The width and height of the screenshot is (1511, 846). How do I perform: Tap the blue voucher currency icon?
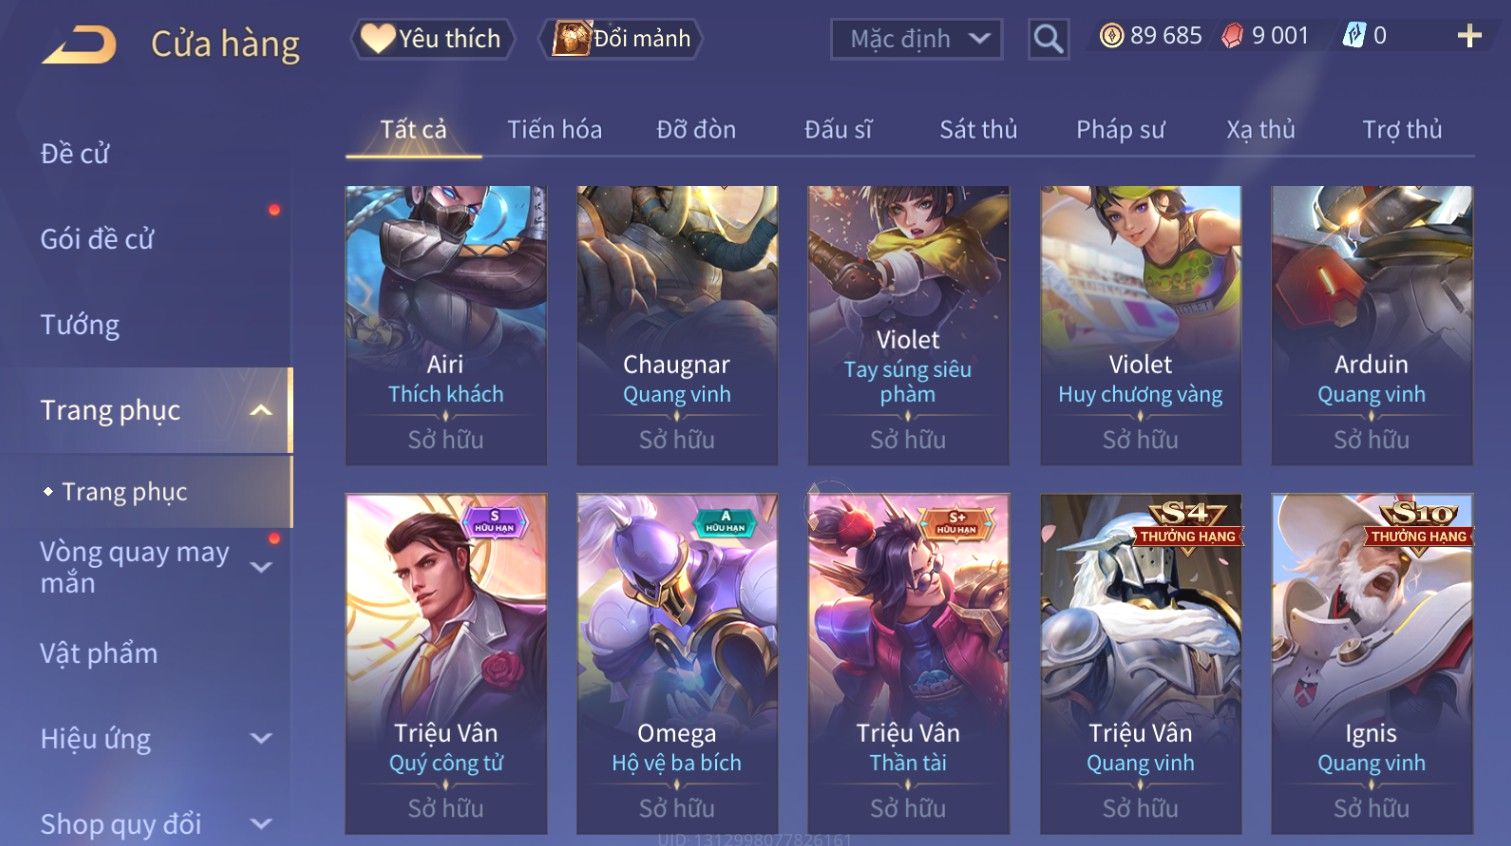pos(1354,36)
